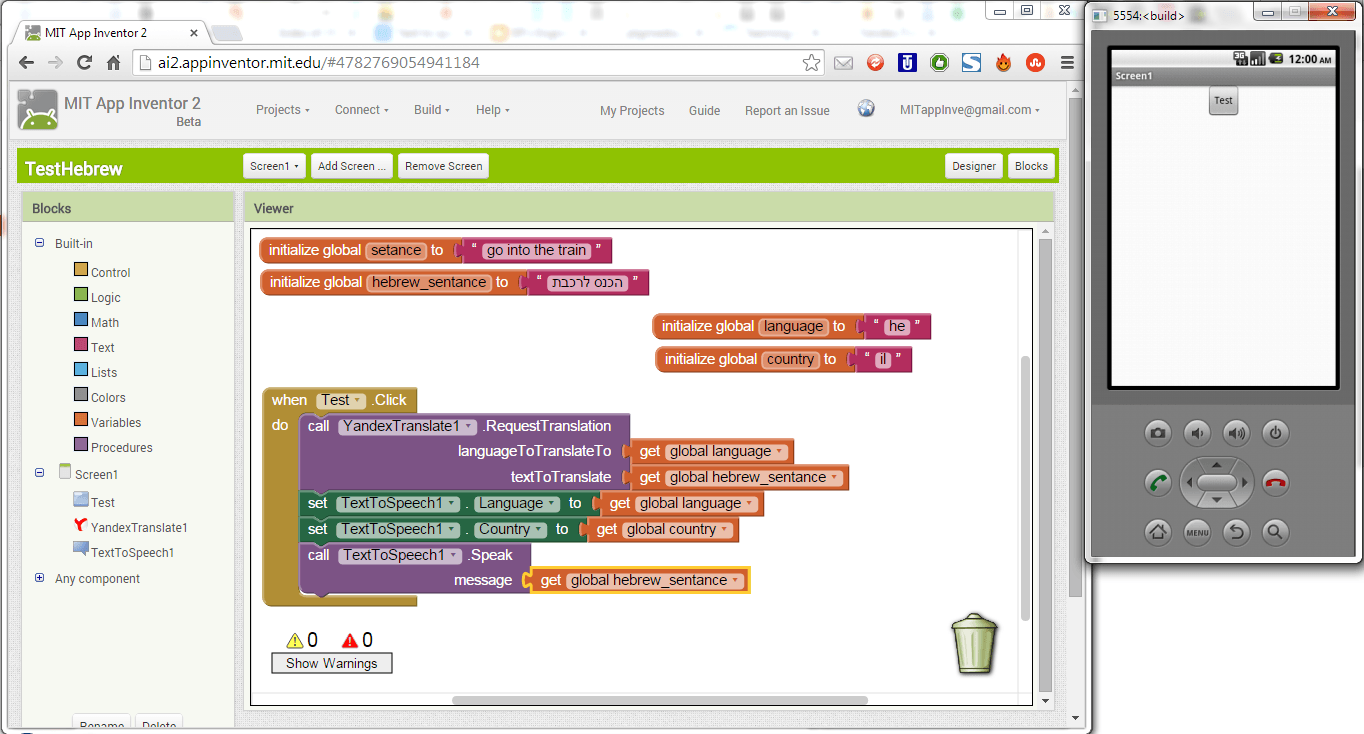Viewport: 1364px width, 734px height.
Task: Open My Projects link
Action: coord(632,111)
